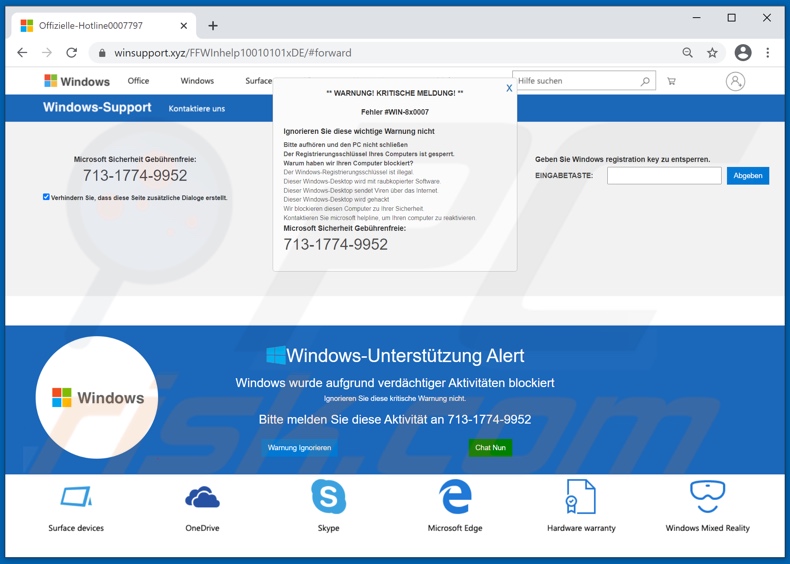Uncheck the Verhindern Sie dialoge checkbox
Viewport: 790px width, 564px height.
[46, 197]
